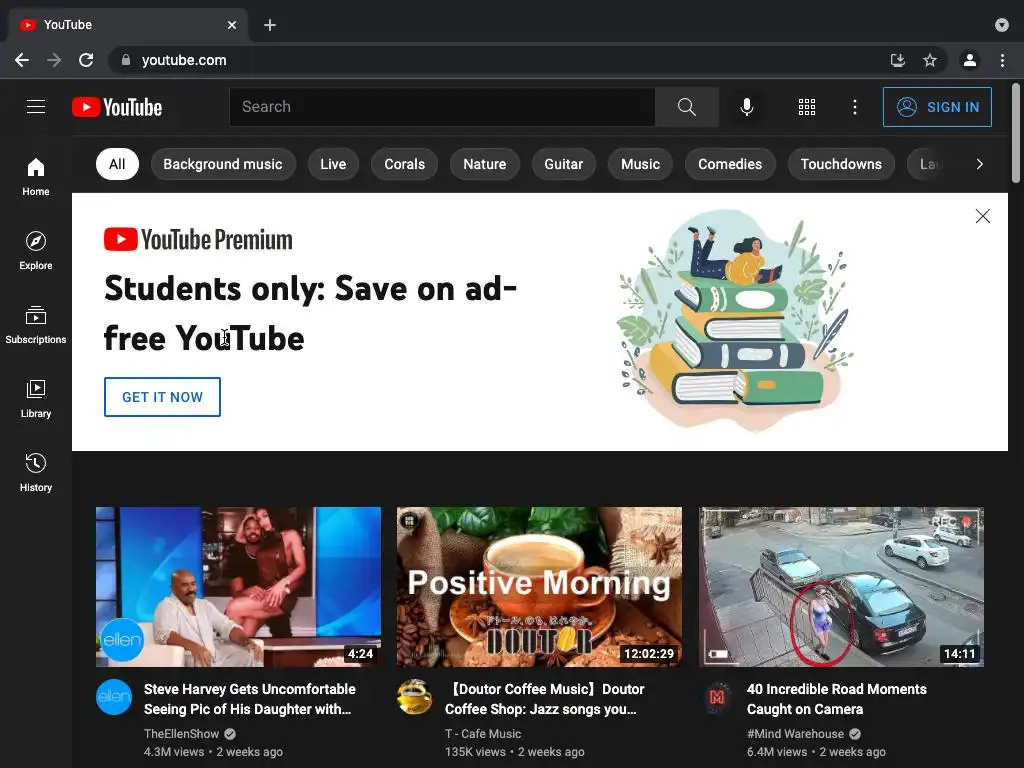This screenshot has width=1024, height=768.
Task: Go to Home in sidebar
Action: click(35, 177)
